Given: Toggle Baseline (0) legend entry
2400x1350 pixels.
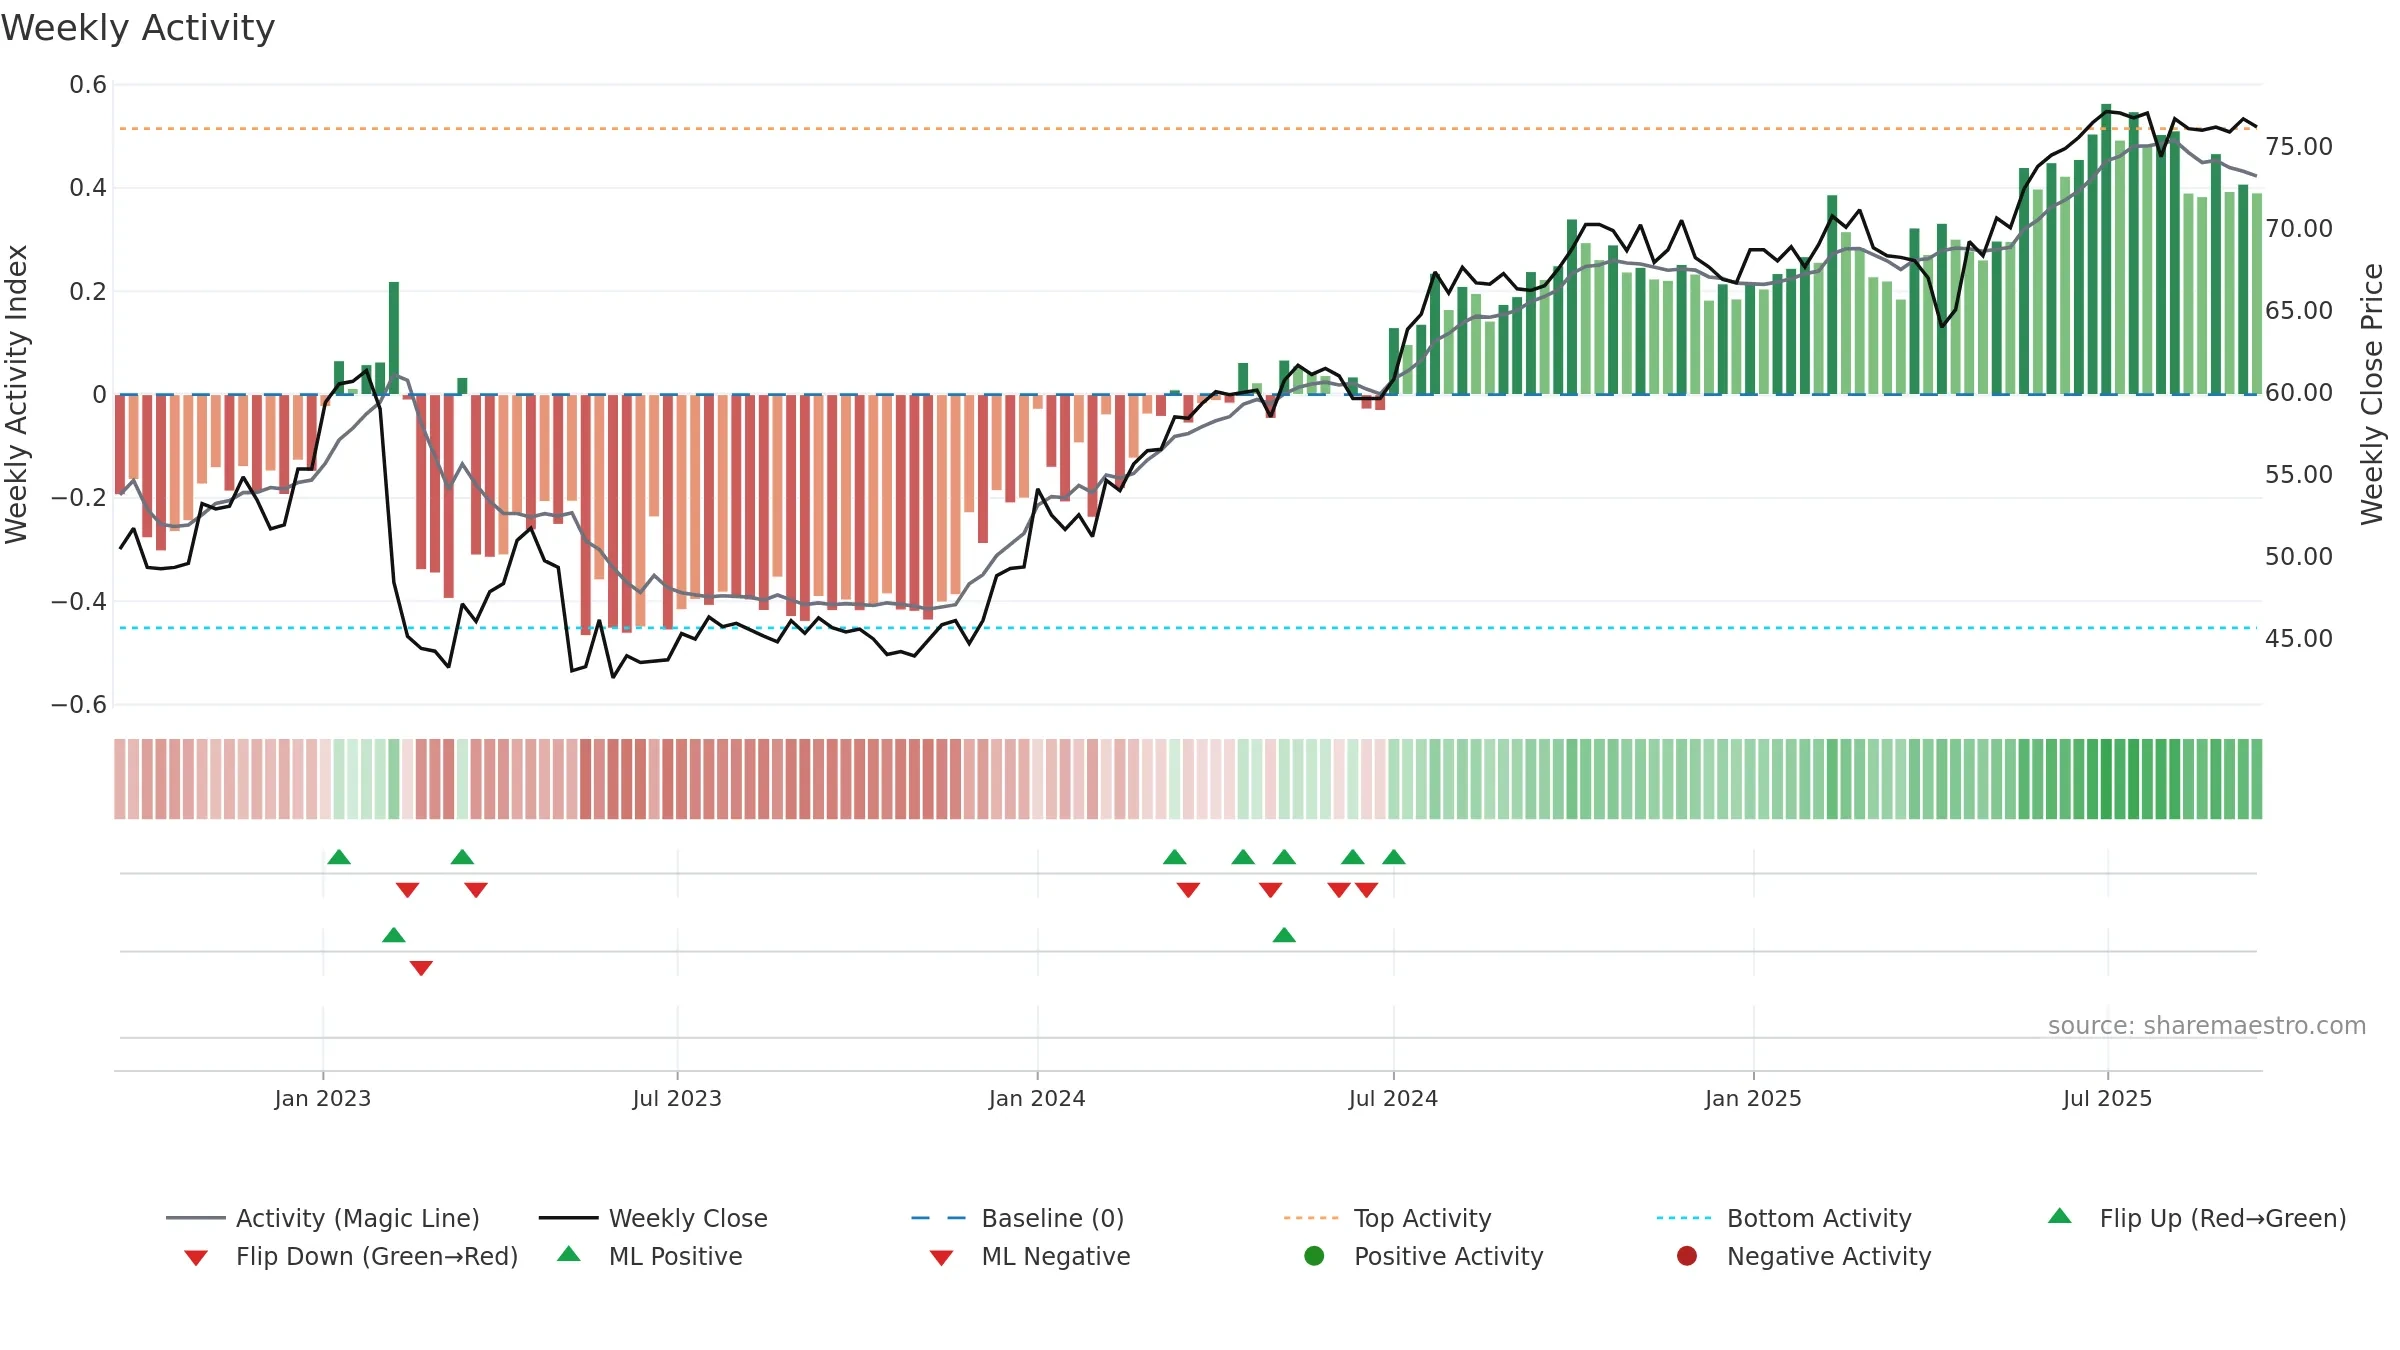Looking at the screenshot, I should click(1018, 1218).
